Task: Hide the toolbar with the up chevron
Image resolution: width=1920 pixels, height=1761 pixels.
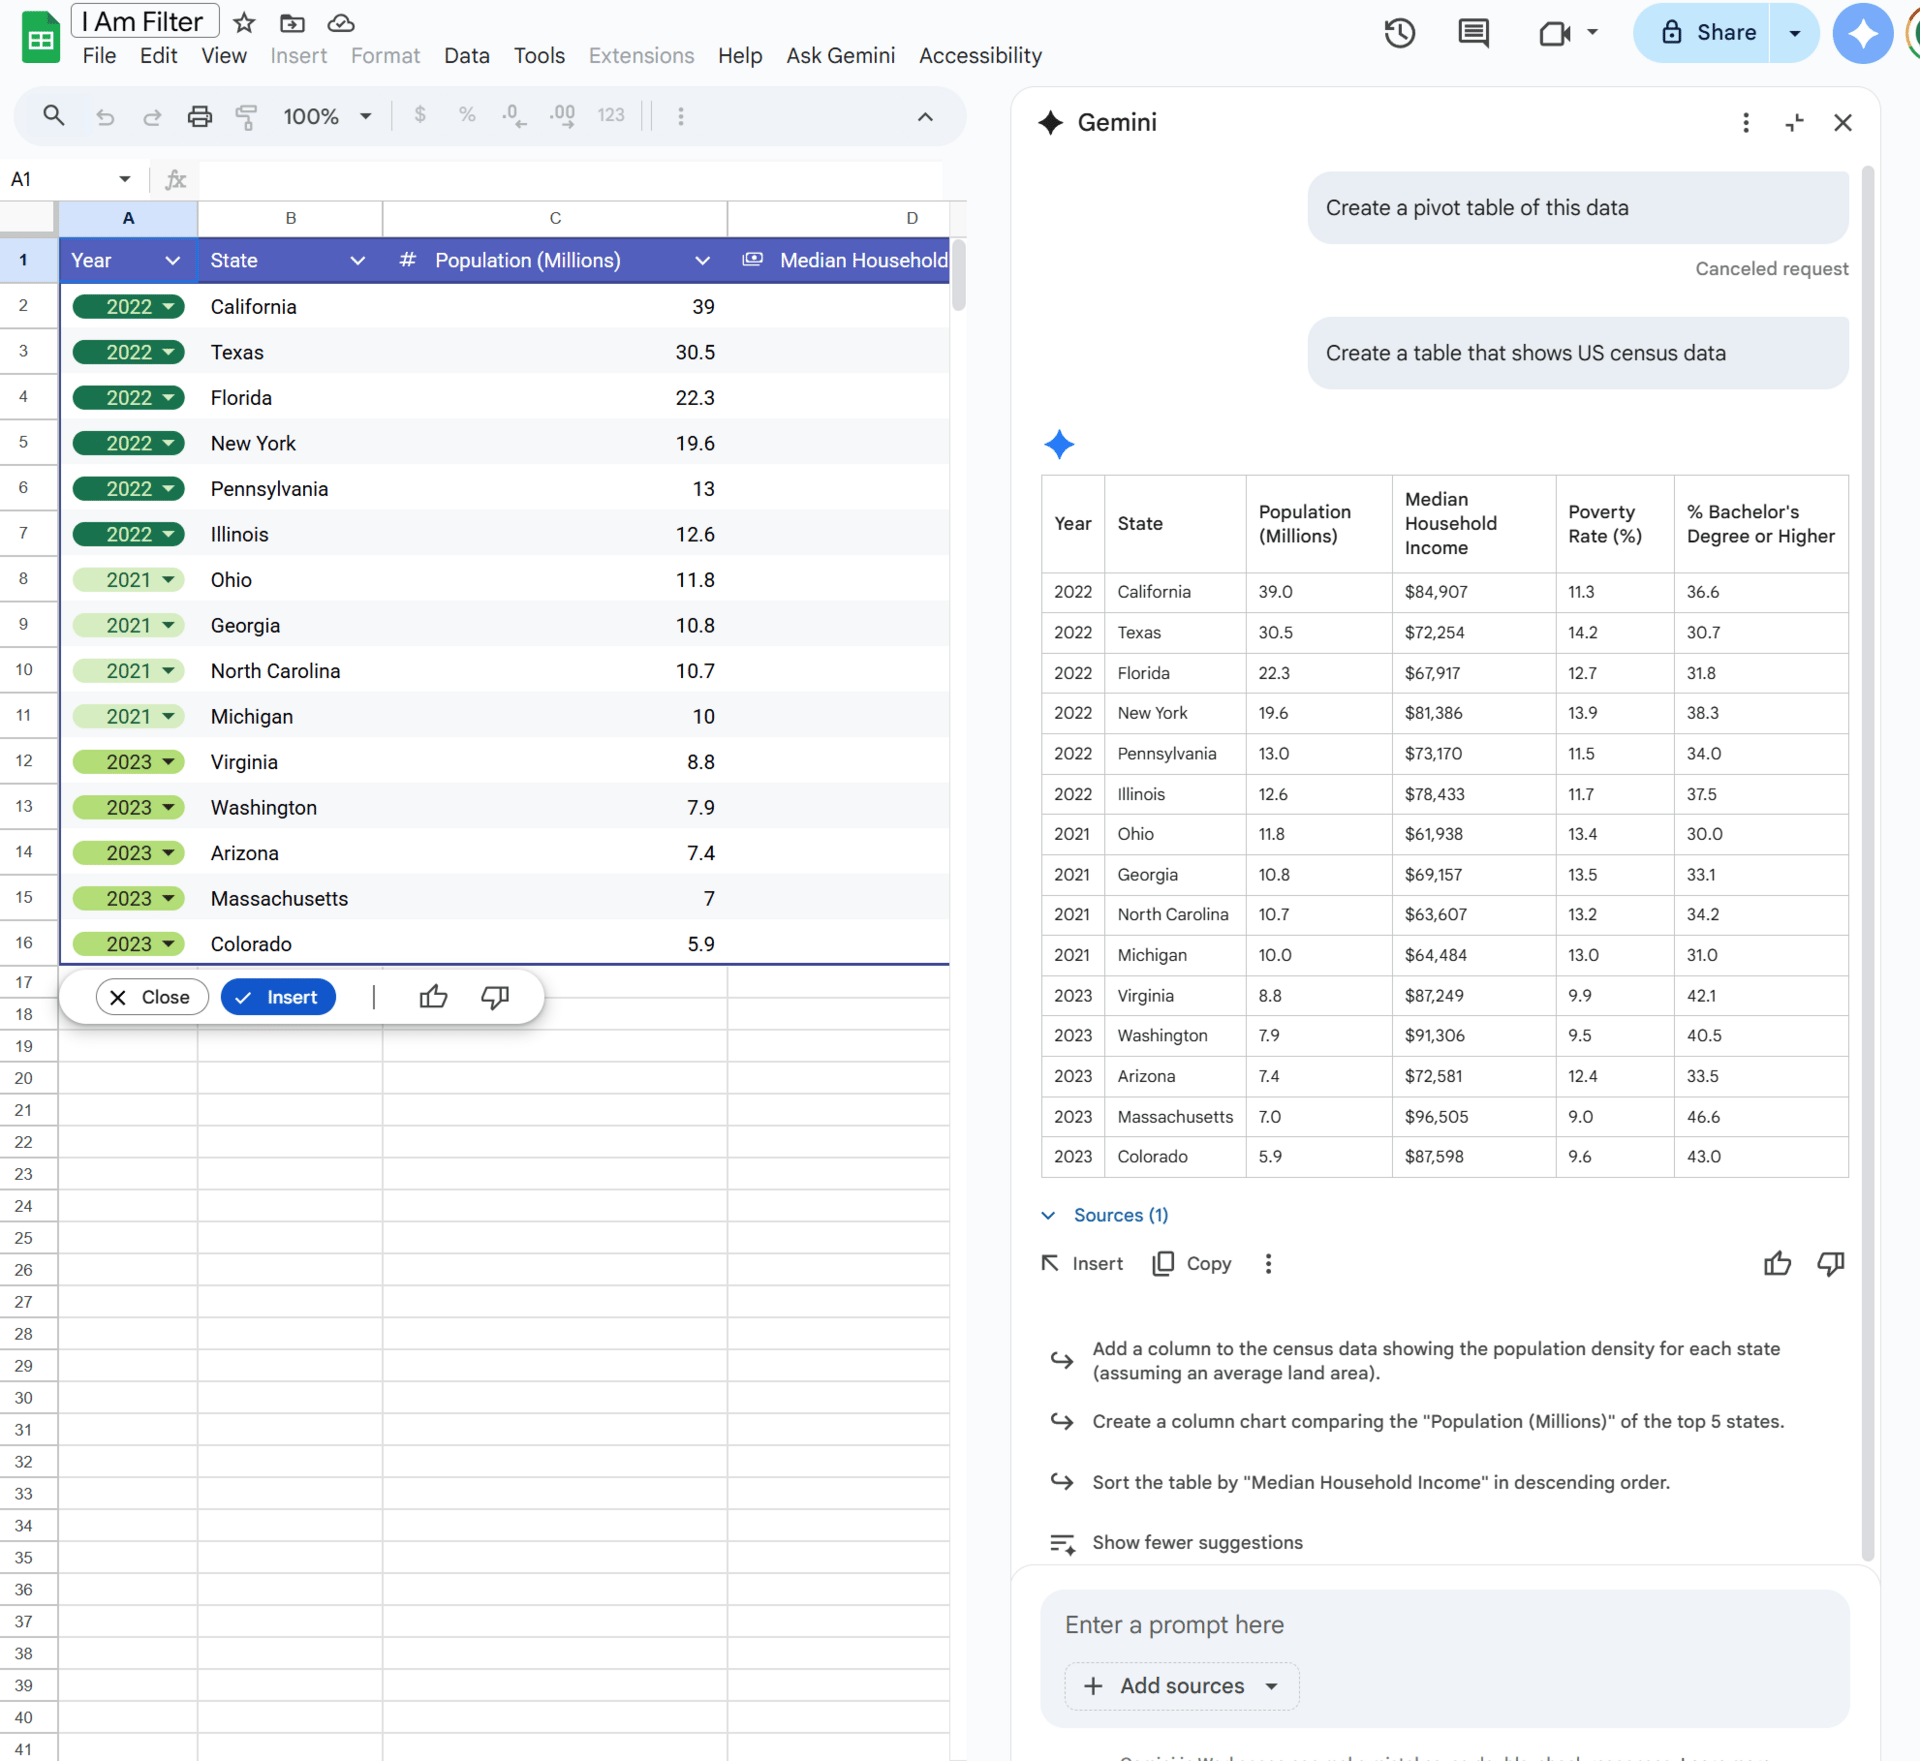Action: 925,116
